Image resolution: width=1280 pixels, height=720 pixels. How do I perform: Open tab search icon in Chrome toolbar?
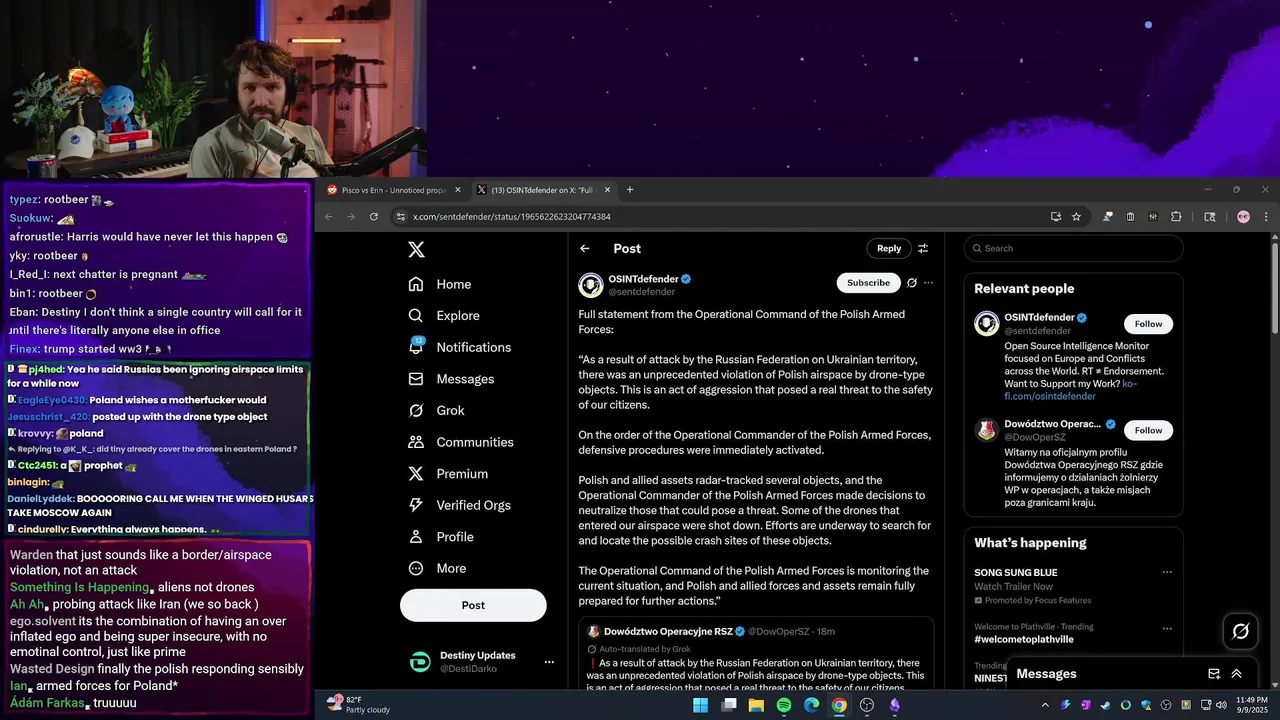coord(1209,216)
